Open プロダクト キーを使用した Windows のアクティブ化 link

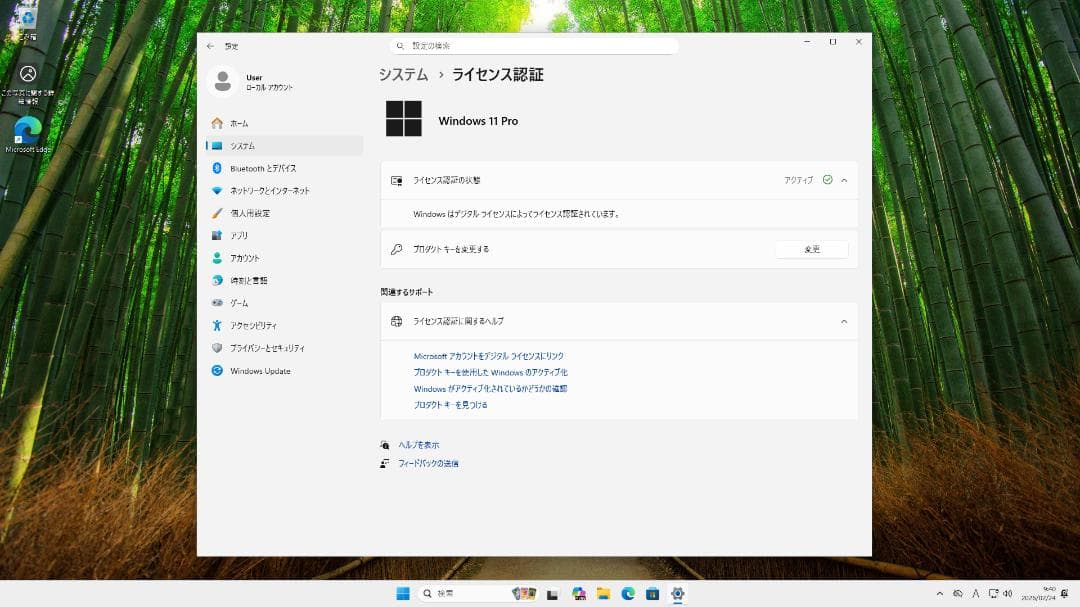pyautogui.click(x=490, y=372)
